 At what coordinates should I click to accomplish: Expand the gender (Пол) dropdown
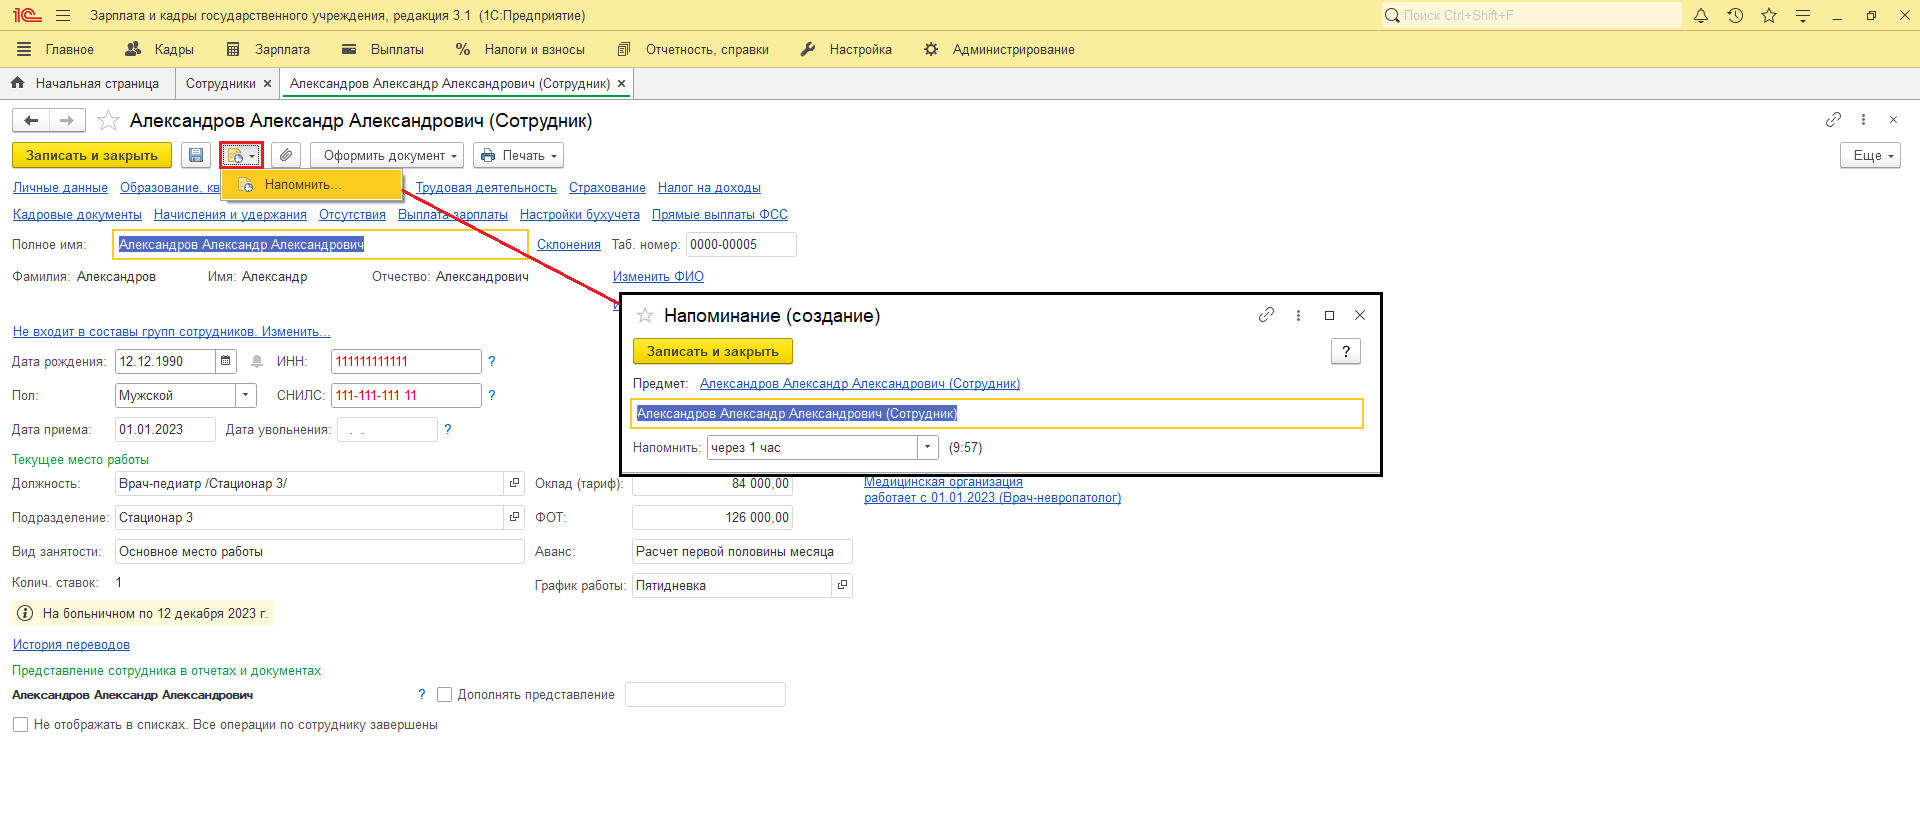(x=246, y=395)
